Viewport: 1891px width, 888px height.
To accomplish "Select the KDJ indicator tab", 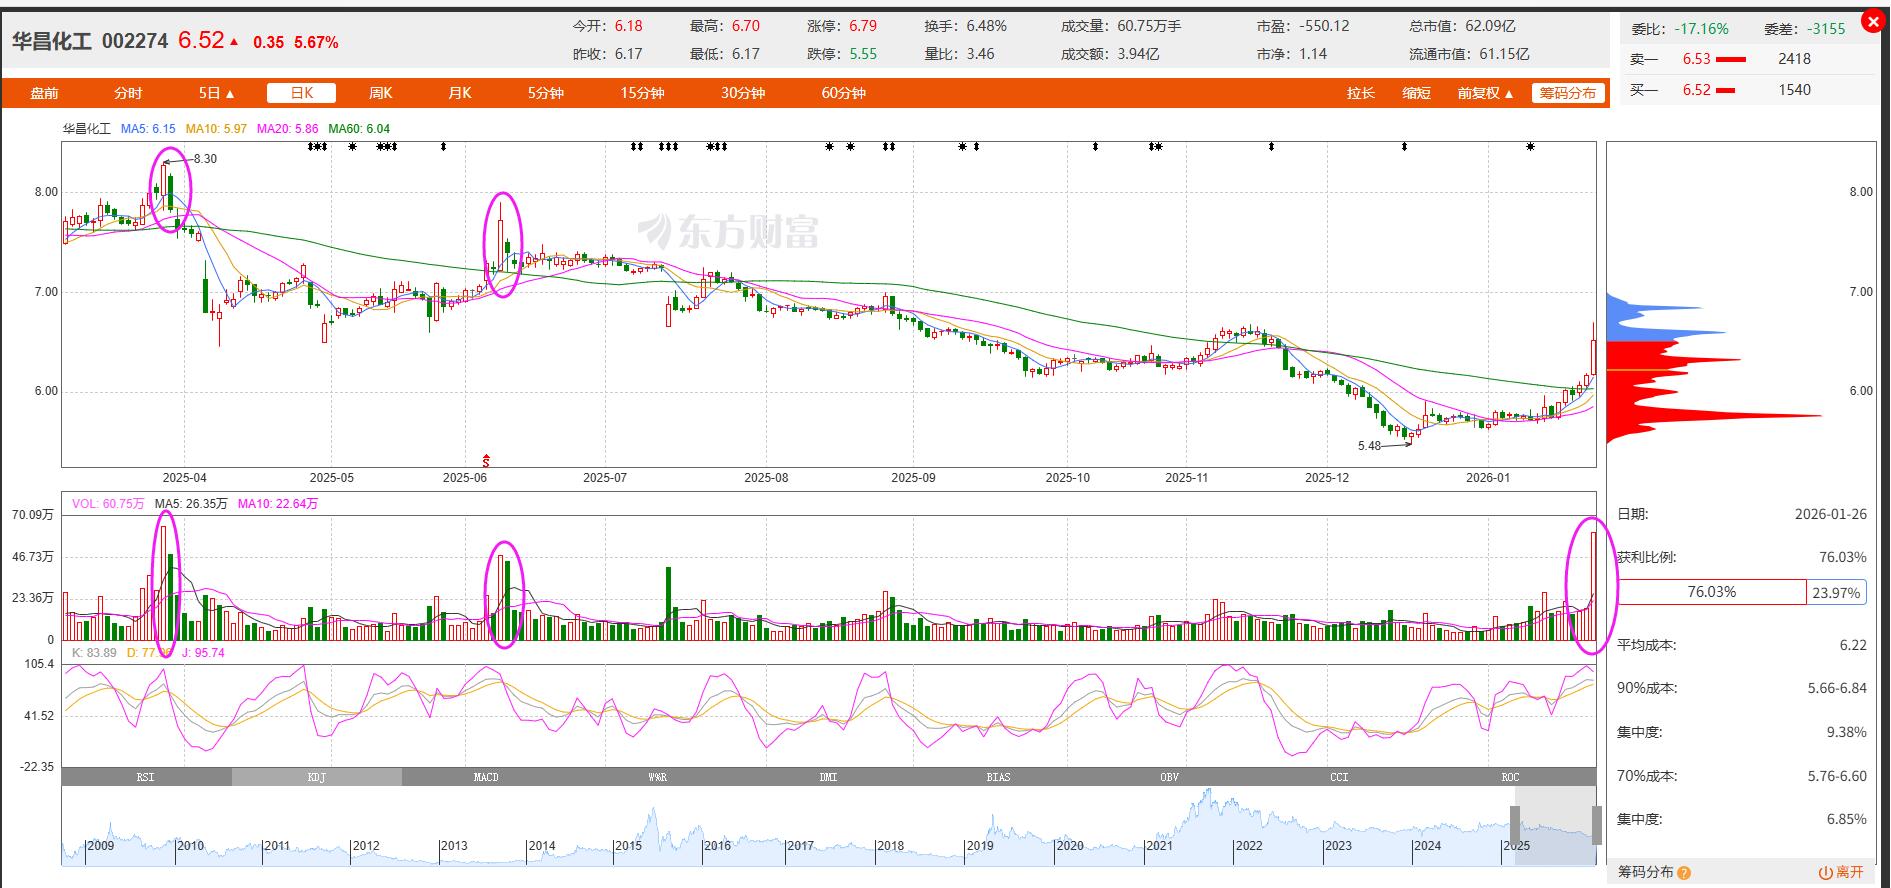I will (x=317, y=777).
